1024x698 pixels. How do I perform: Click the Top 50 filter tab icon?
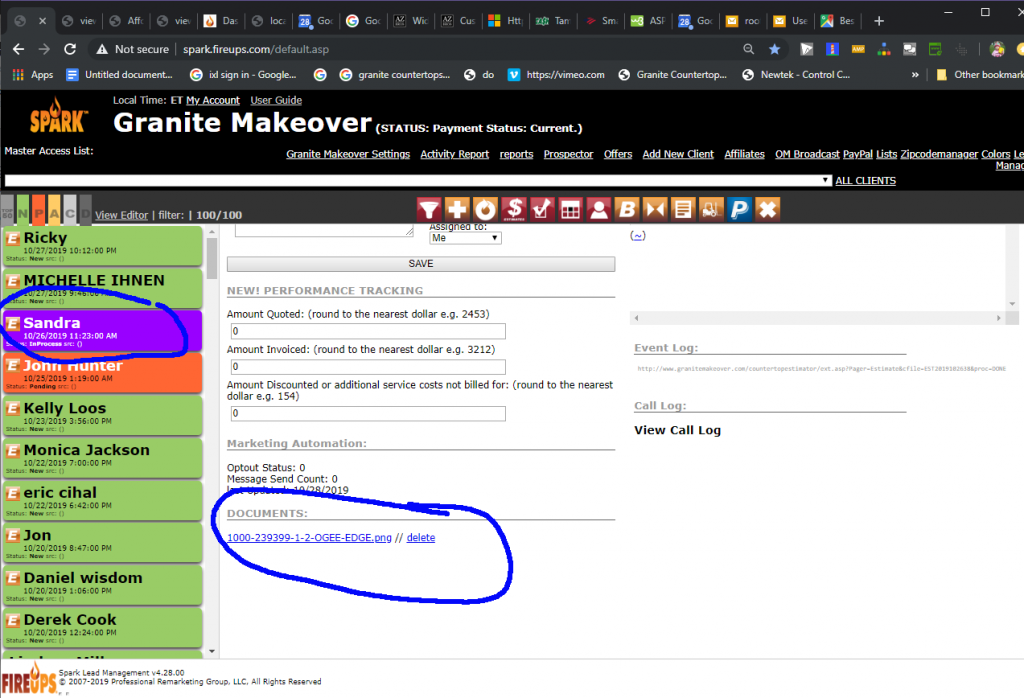click(7, 211)
